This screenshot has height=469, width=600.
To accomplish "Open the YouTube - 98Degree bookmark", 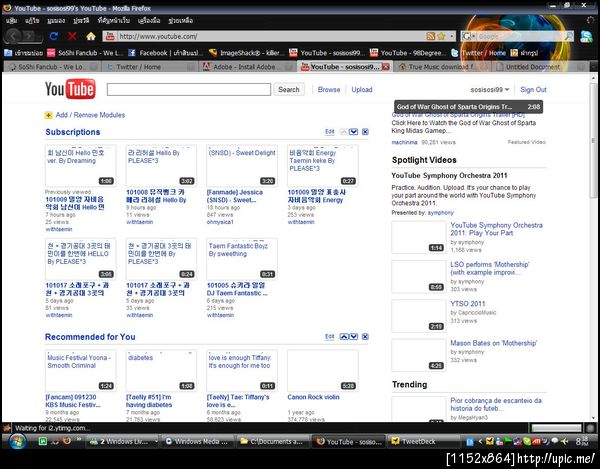I will pyautogui.click(x=408, y=53).
